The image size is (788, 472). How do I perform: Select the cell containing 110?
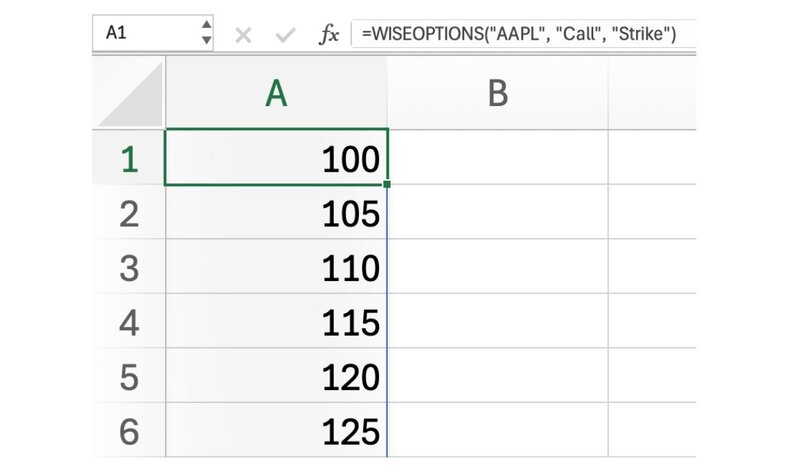point(276,268)
